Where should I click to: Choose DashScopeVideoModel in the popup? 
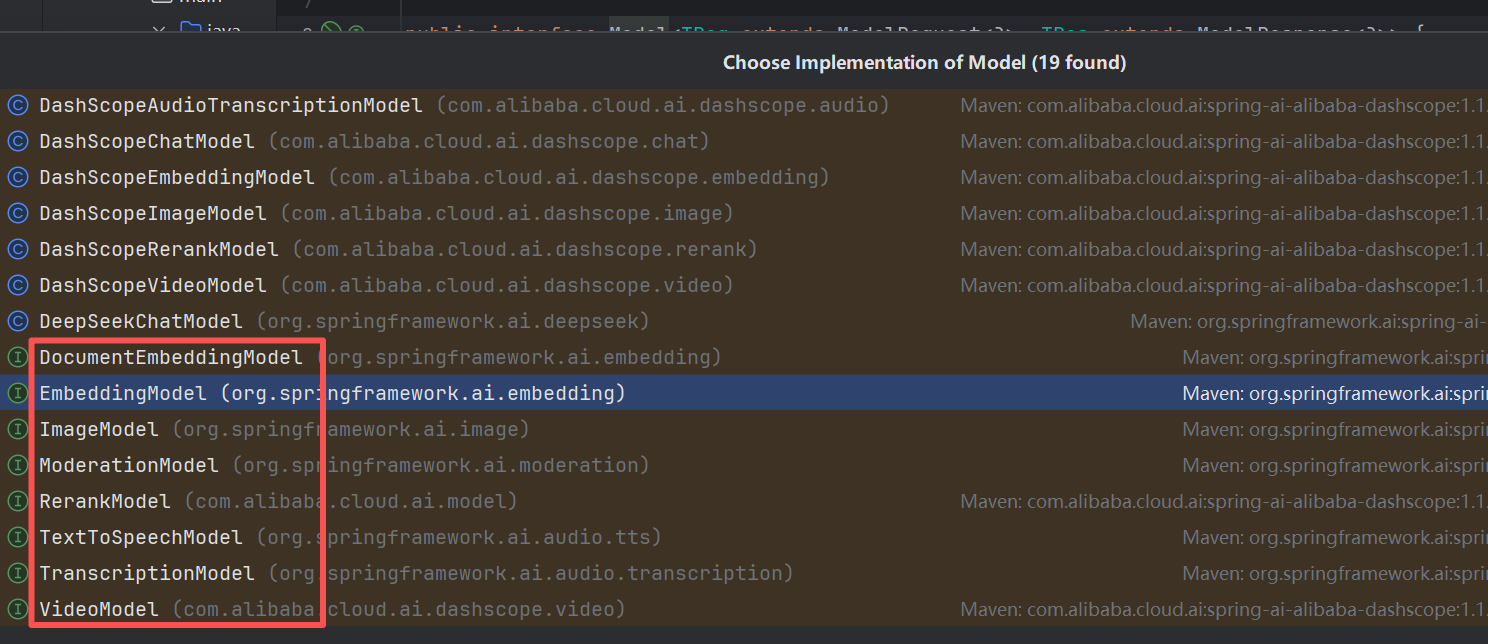coord(153,285)
